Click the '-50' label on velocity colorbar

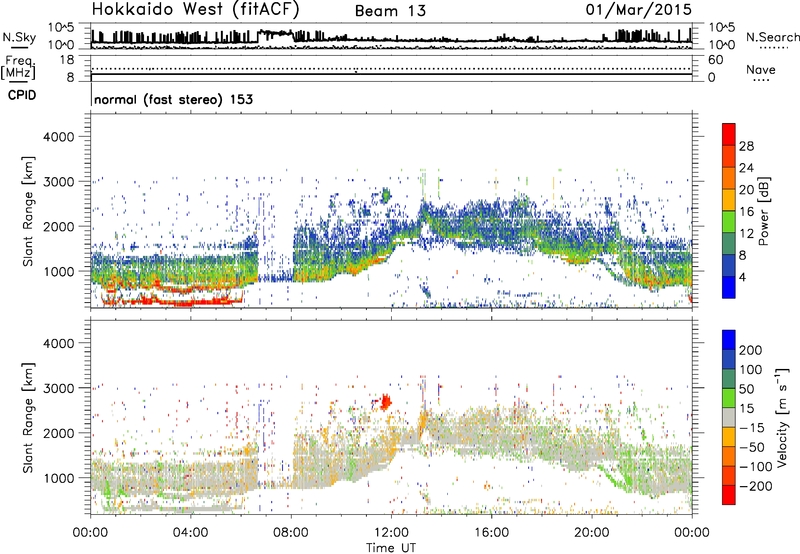752,447
